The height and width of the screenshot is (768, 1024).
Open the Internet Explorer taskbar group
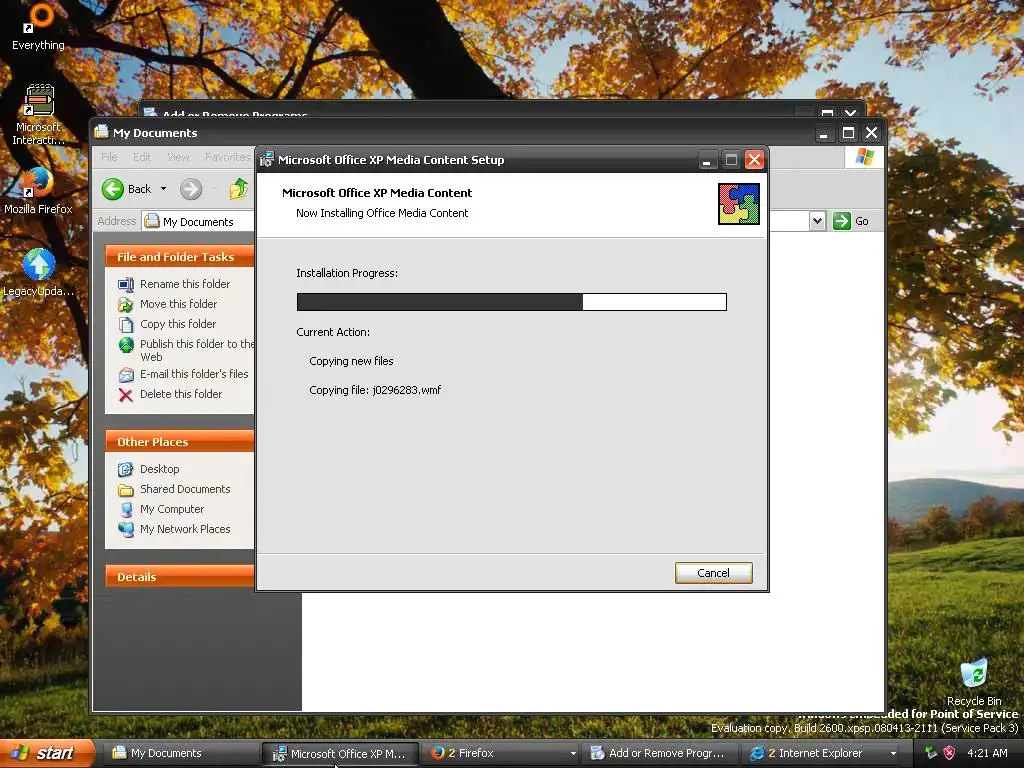[823, 753]
